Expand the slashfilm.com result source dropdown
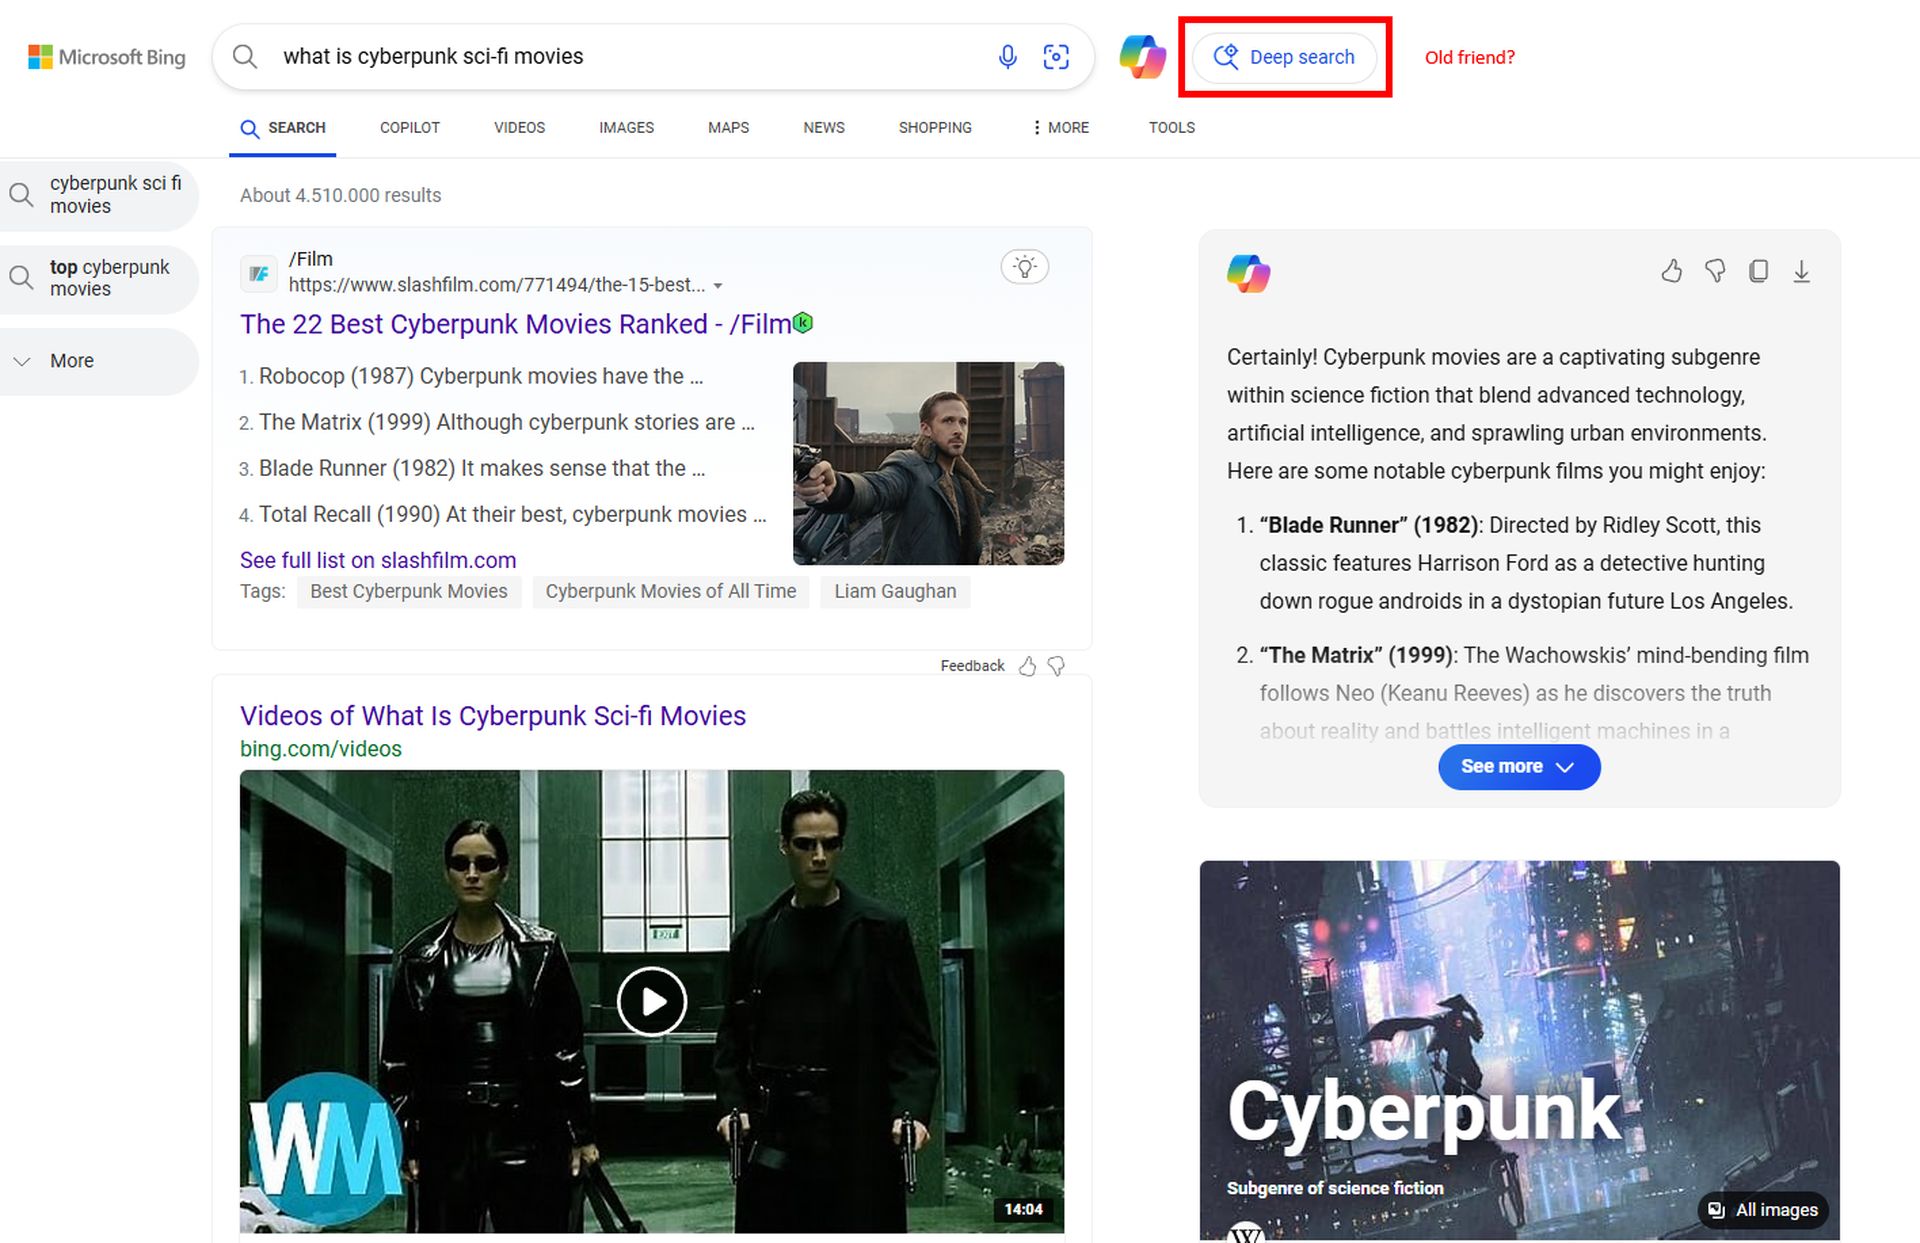 click(x=715, y=283)
